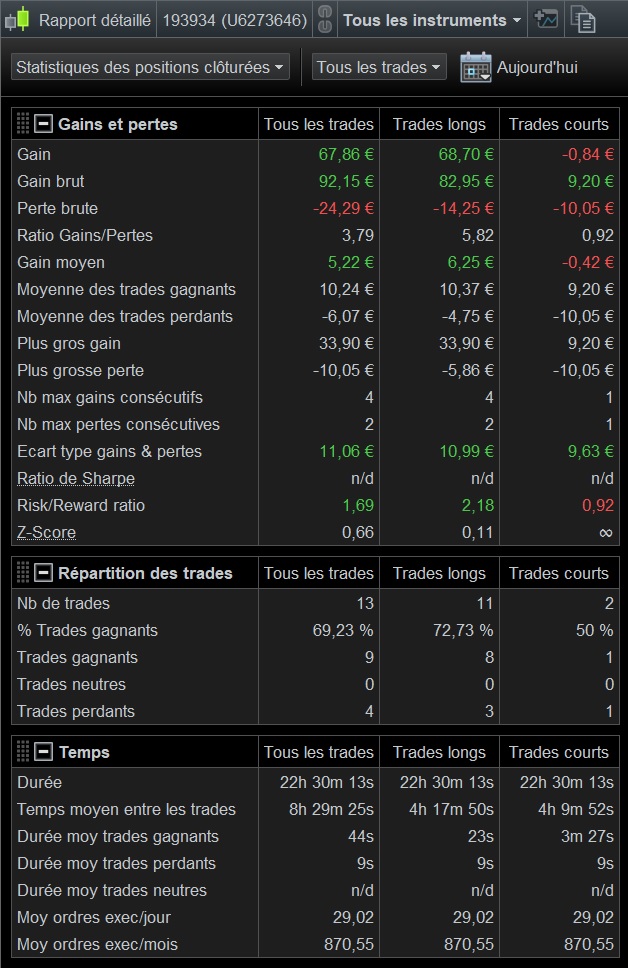Select the Trades perdants row label

(75, 711)
